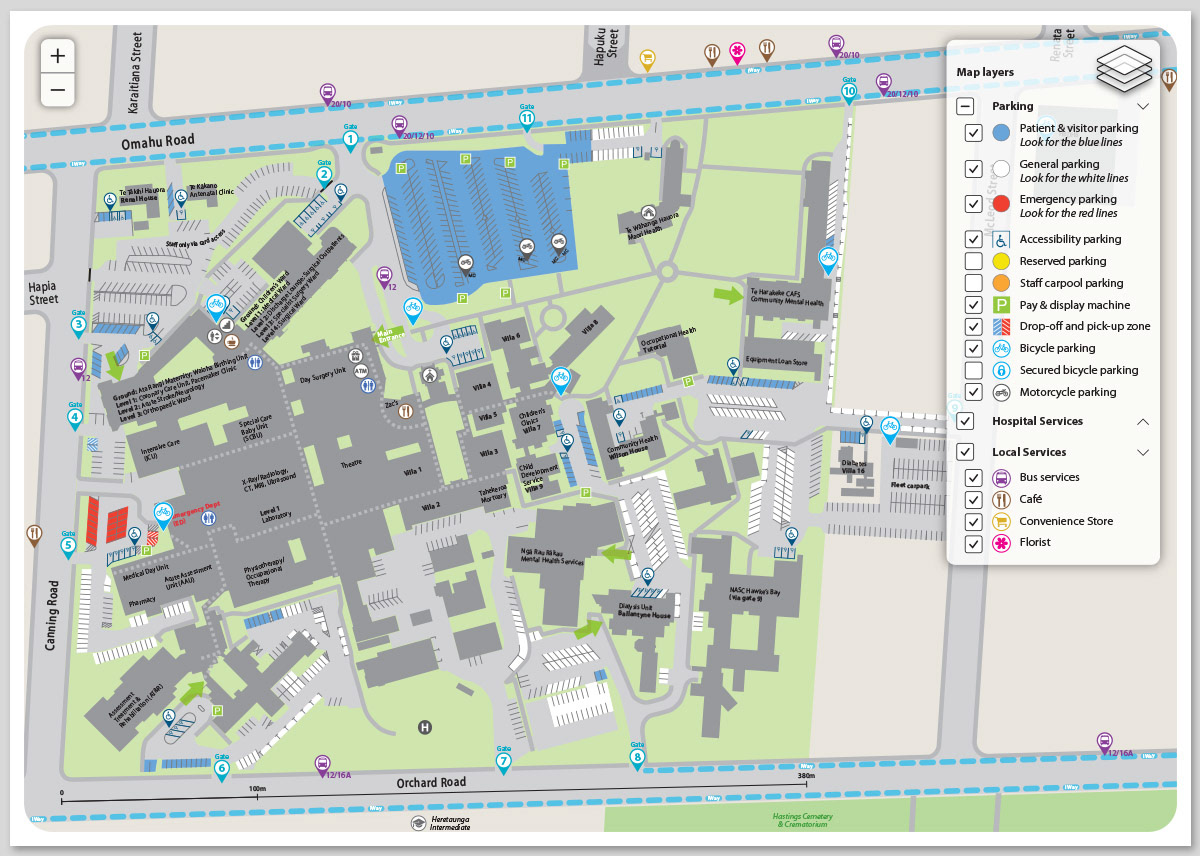Screen dimensions: 1200x856
Task: Click the Heretaunga Intermediate label at bottom
Action: (448, 823)
